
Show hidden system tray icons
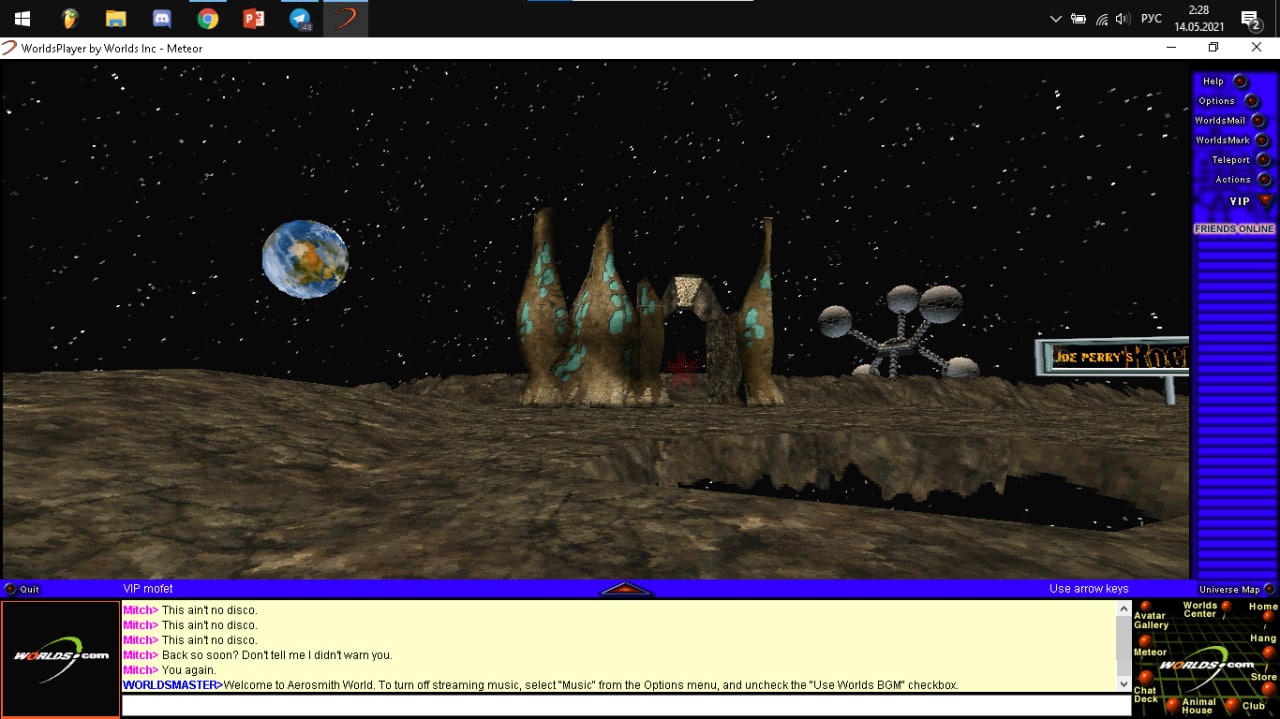[1056, 19]
